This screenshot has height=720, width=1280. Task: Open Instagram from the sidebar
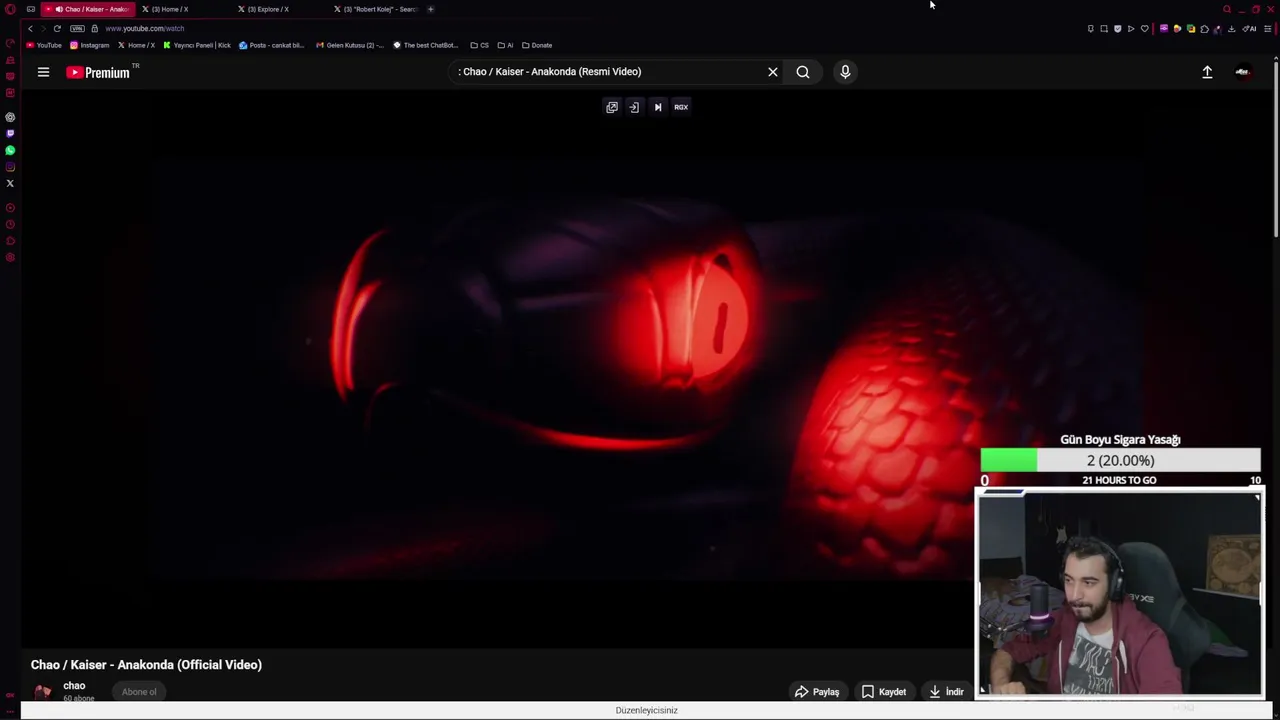(x=10, y=167)
